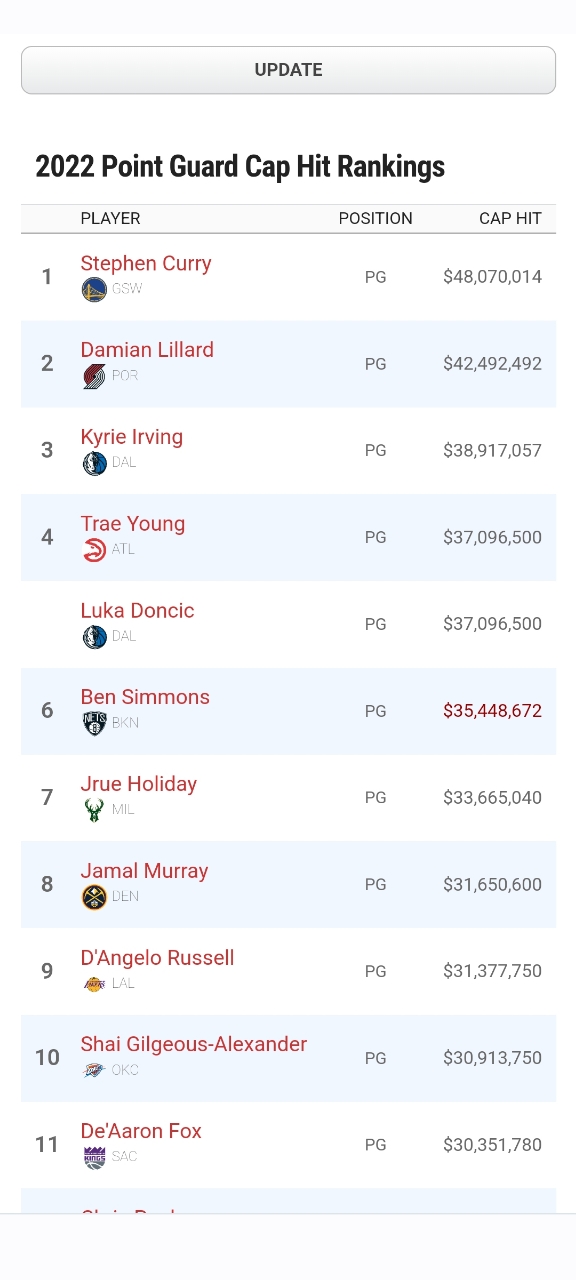Select the Shai Gilgeous-Alexander link

(x=194, y=1044)
